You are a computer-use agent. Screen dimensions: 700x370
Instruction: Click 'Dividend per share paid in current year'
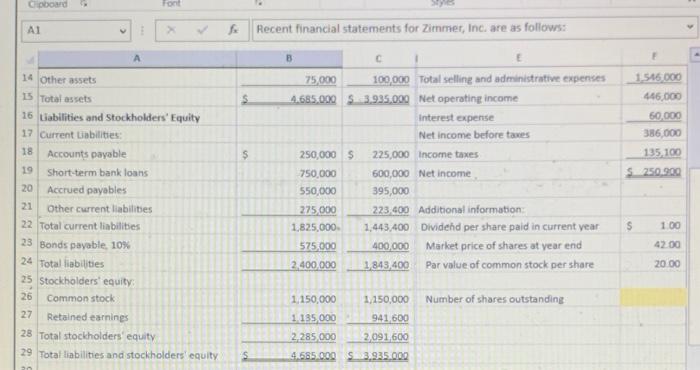(510, 227)
